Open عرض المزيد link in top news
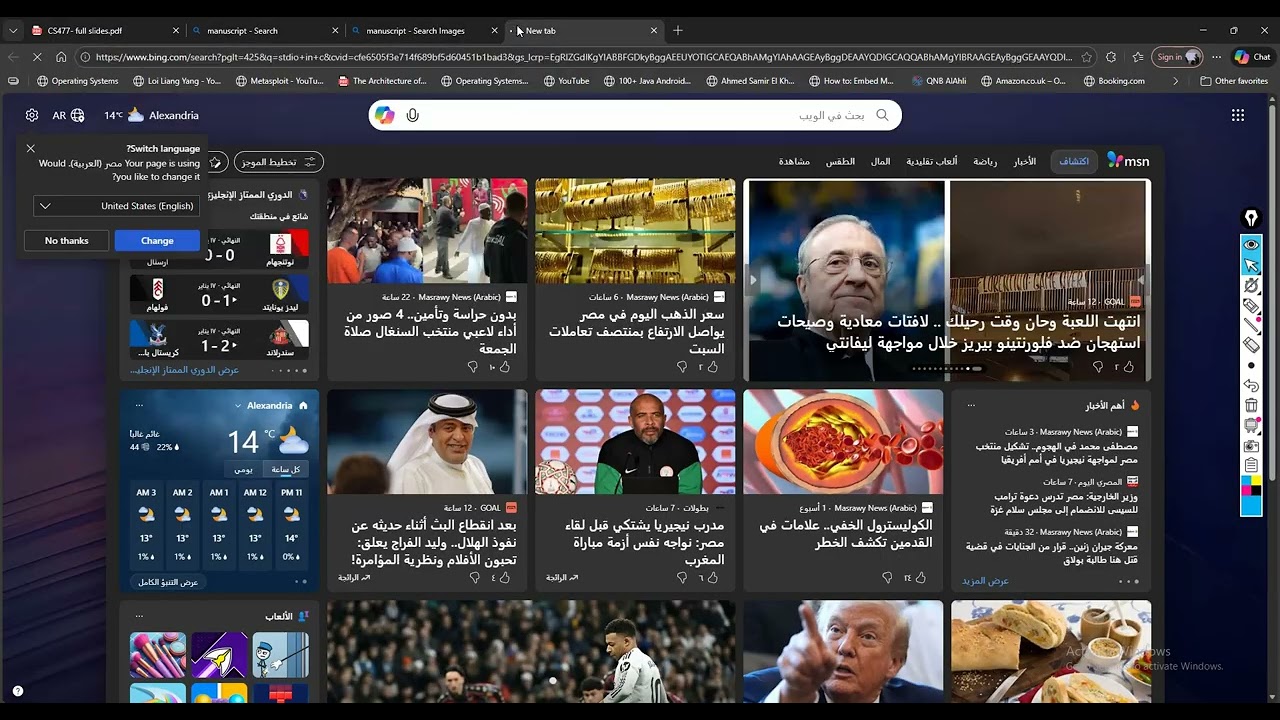 point(985,581)
